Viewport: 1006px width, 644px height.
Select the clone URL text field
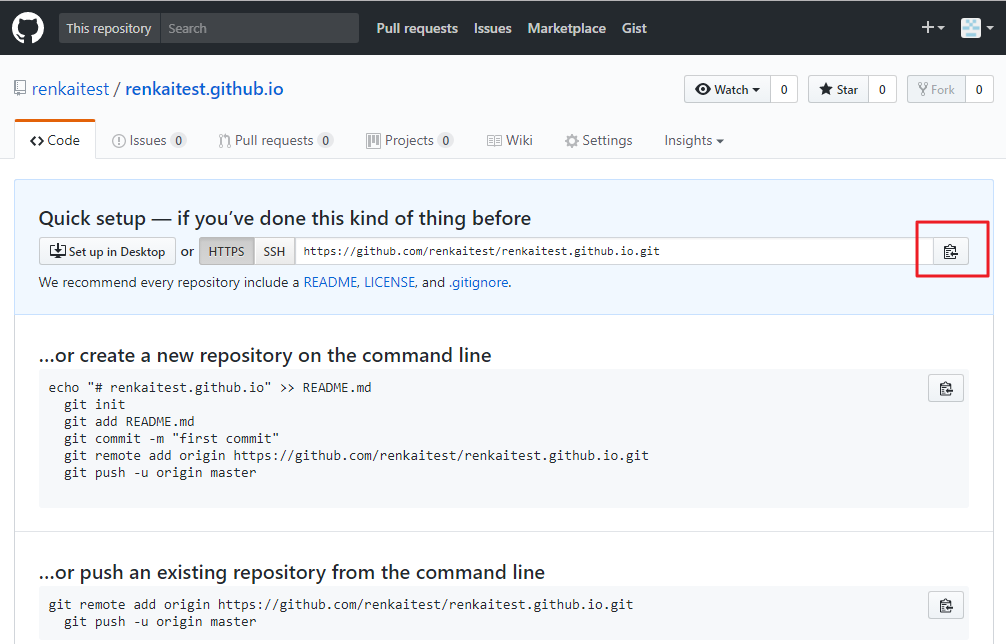(x=614, y=251)
